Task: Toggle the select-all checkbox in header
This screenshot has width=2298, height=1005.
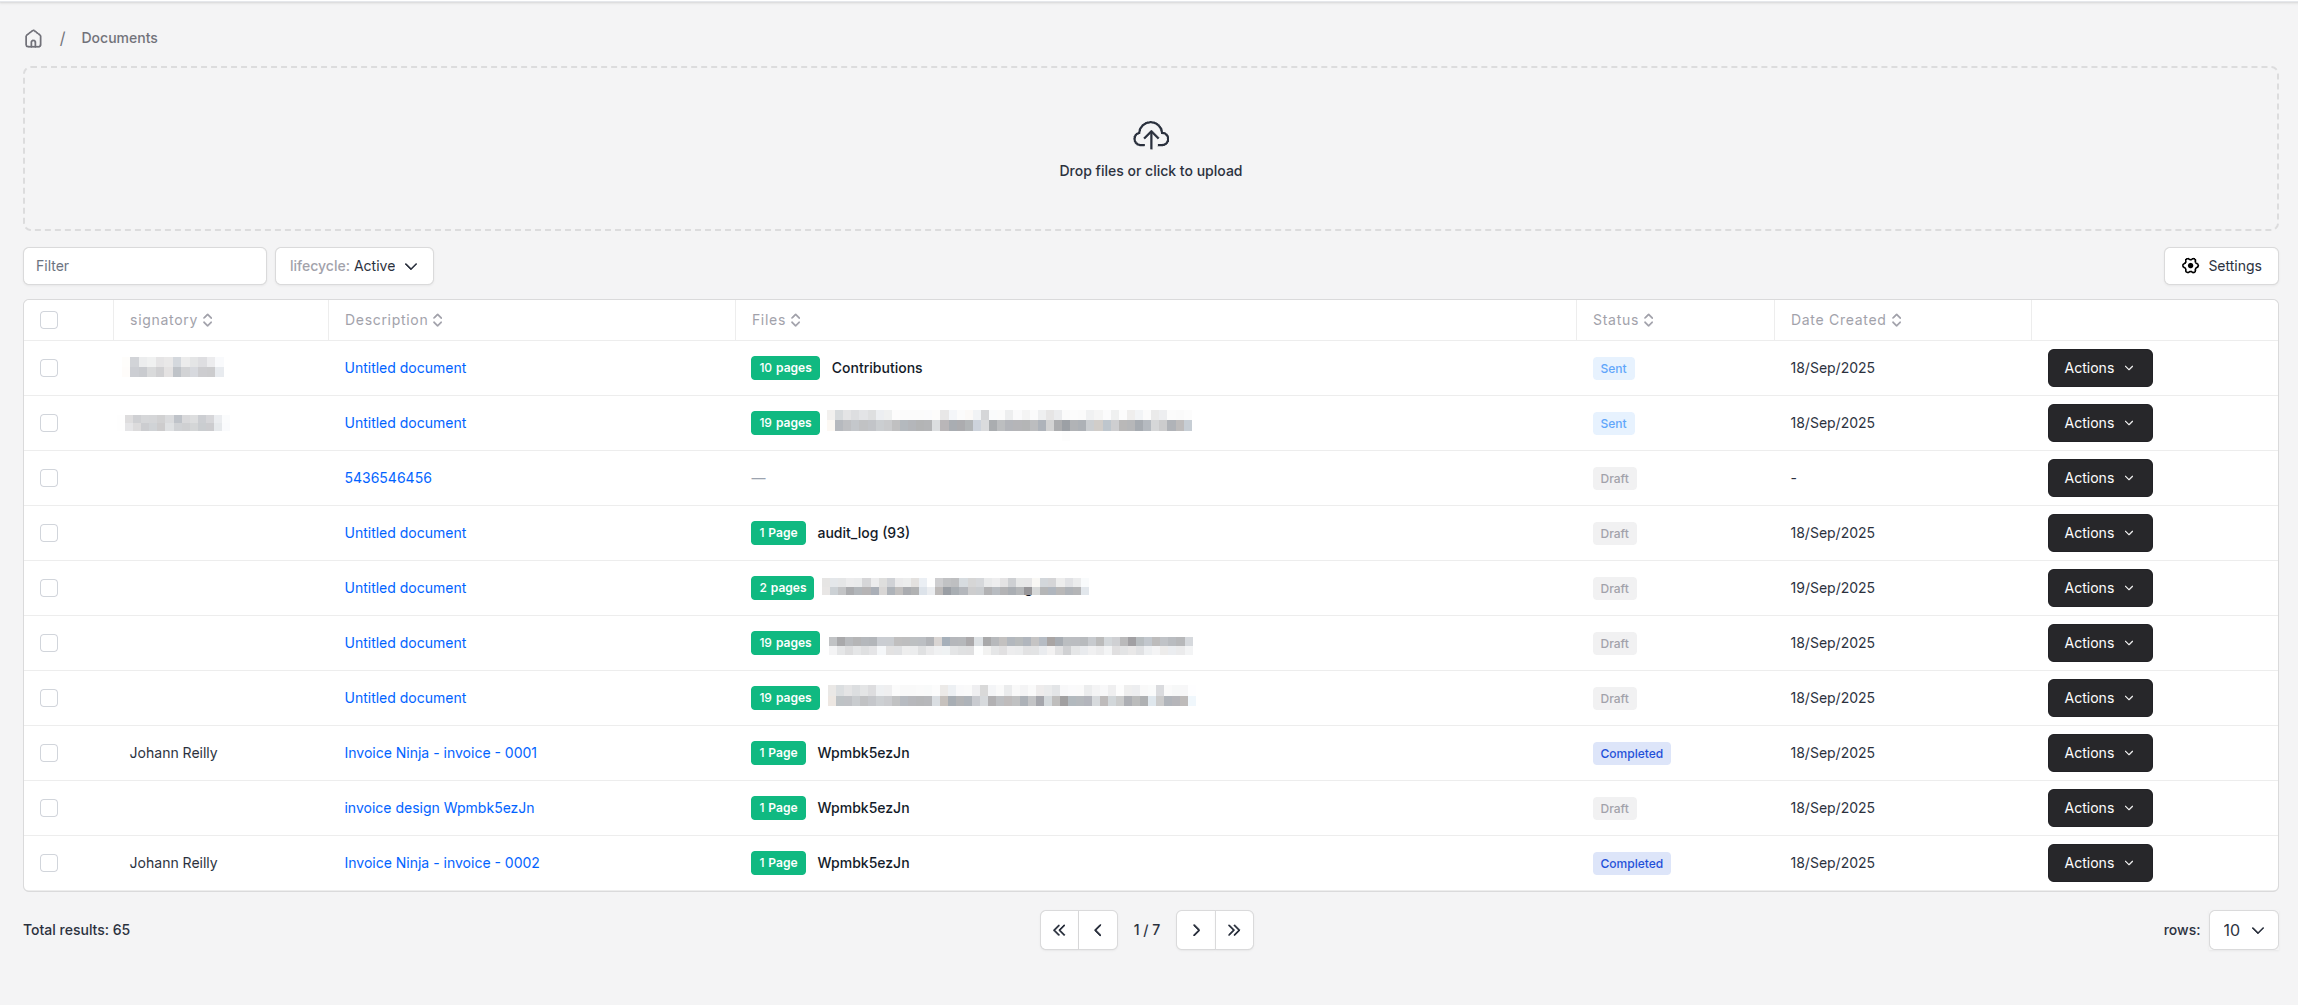Action: coord(49,320)
